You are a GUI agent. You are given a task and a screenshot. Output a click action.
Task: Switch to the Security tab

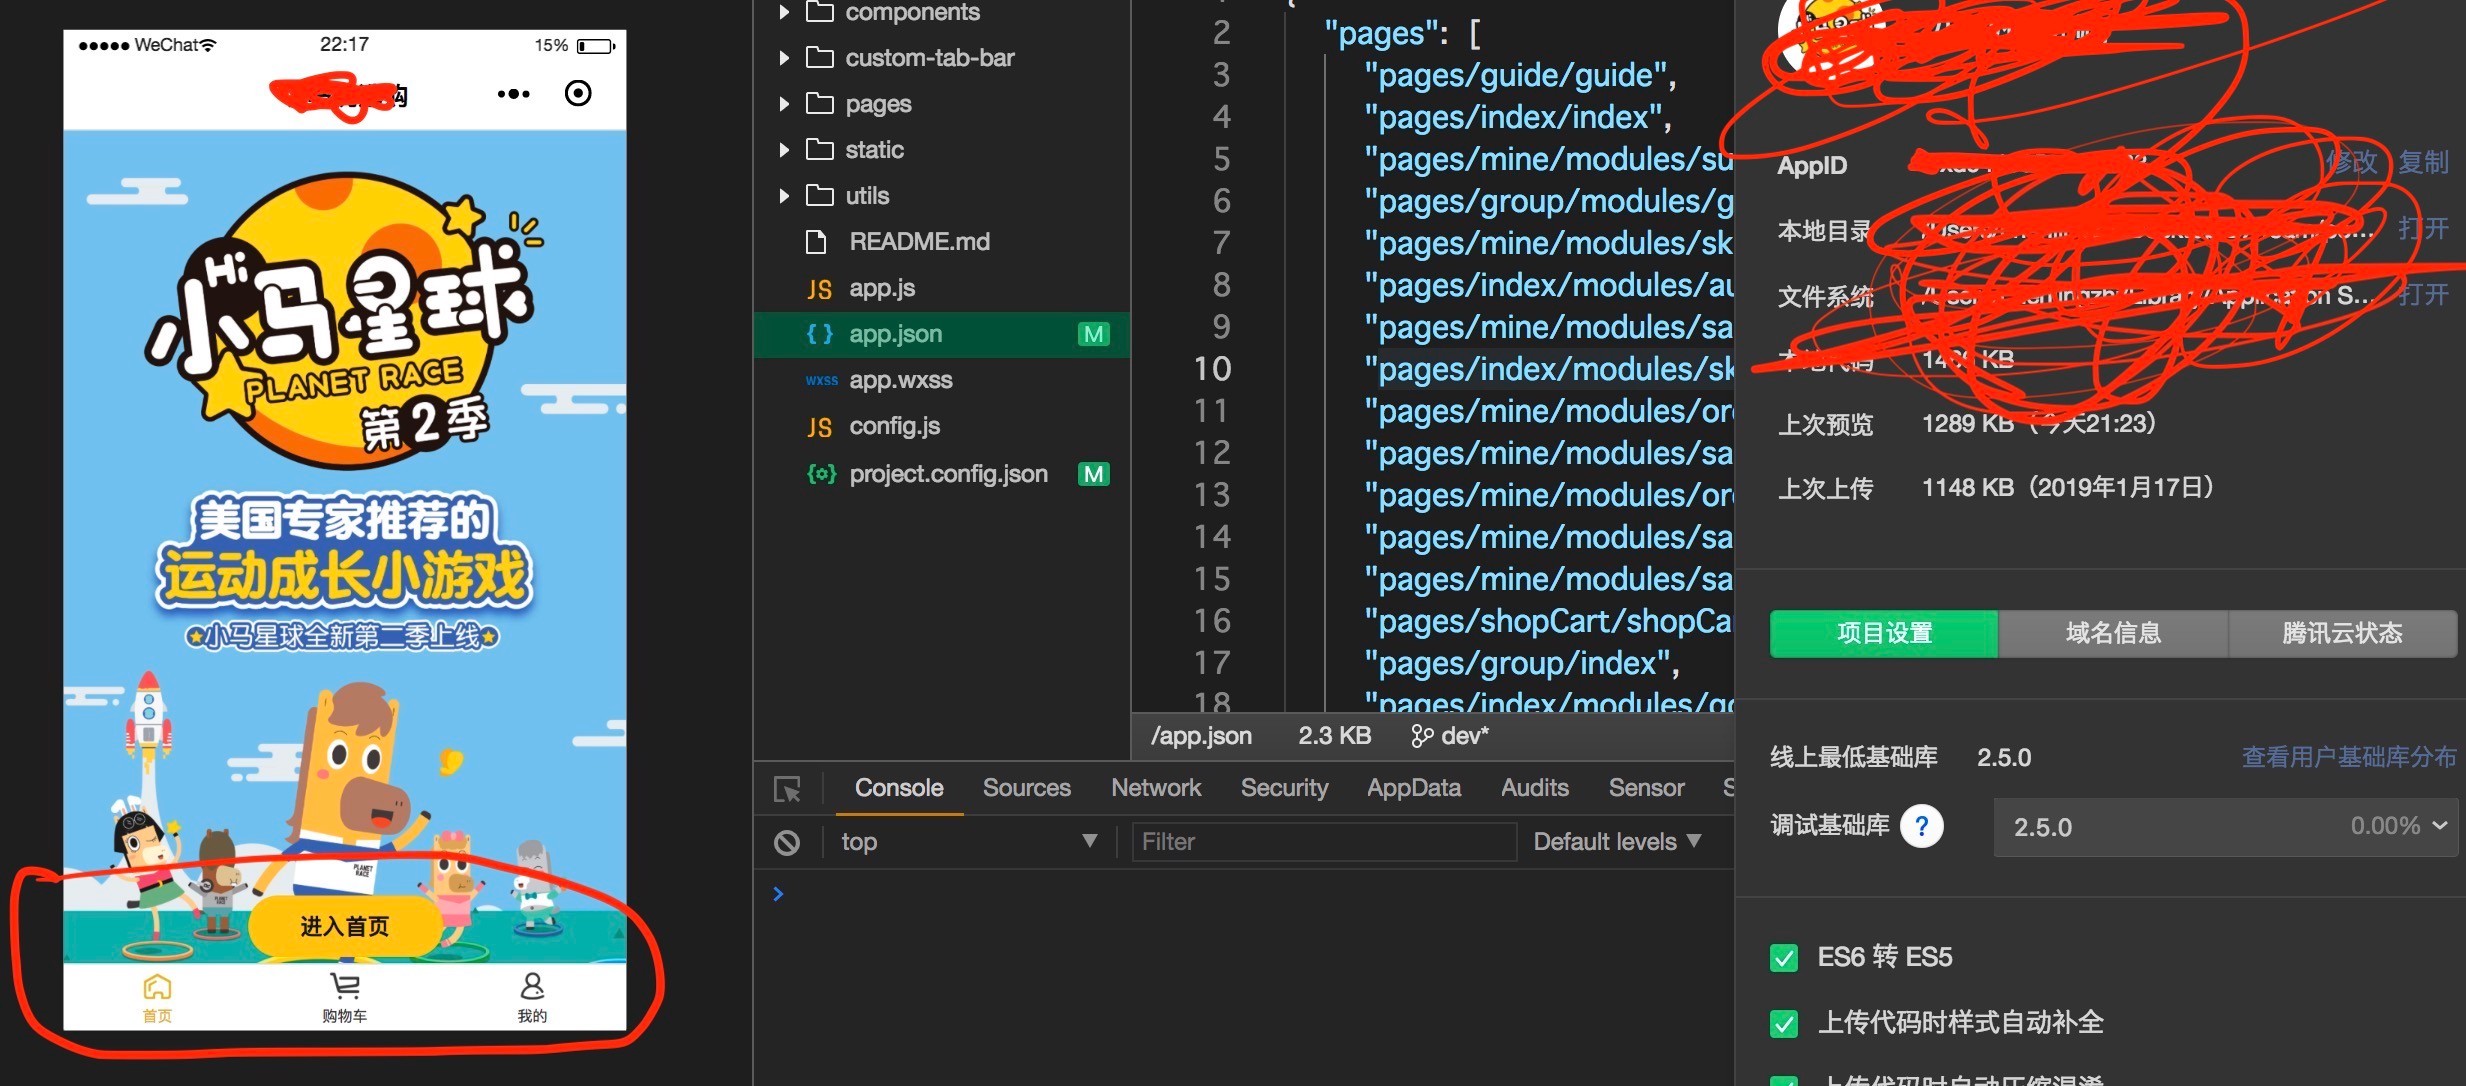pyautogui.click(x=1284, y=788)
